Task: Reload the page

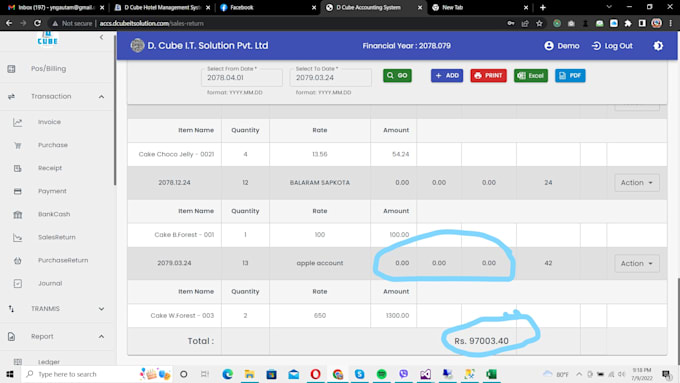Action: coord(37,23)
